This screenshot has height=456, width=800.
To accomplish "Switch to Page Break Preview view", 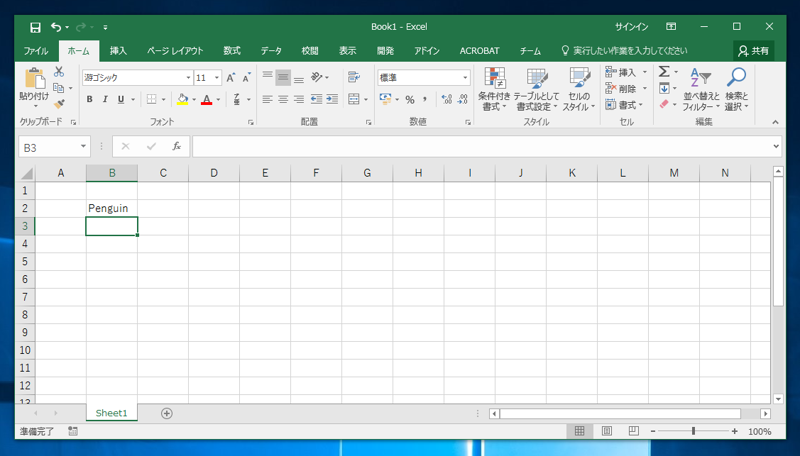I will (x=633, y=432).
